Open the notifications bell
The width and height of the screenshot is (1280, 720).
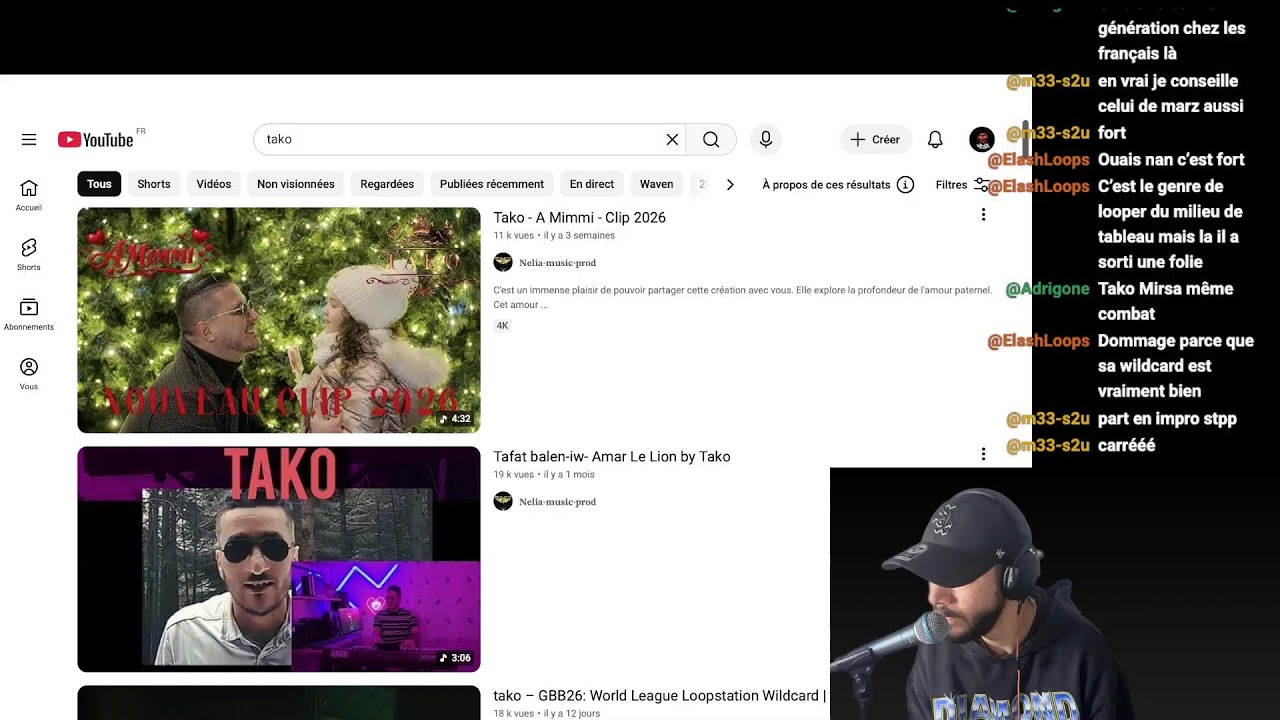tap(935, 140)
